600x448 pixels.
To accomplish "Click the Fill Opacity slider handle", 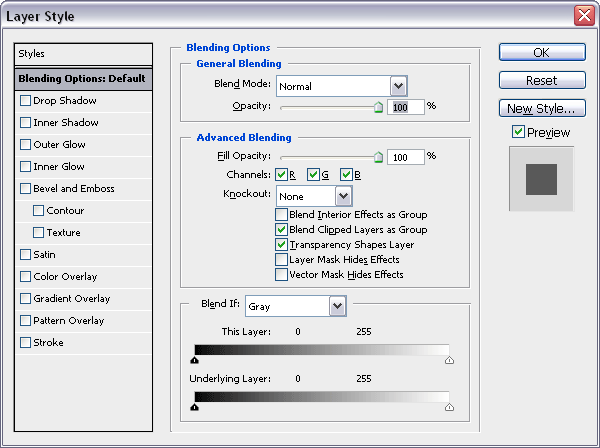I will 378,157.
